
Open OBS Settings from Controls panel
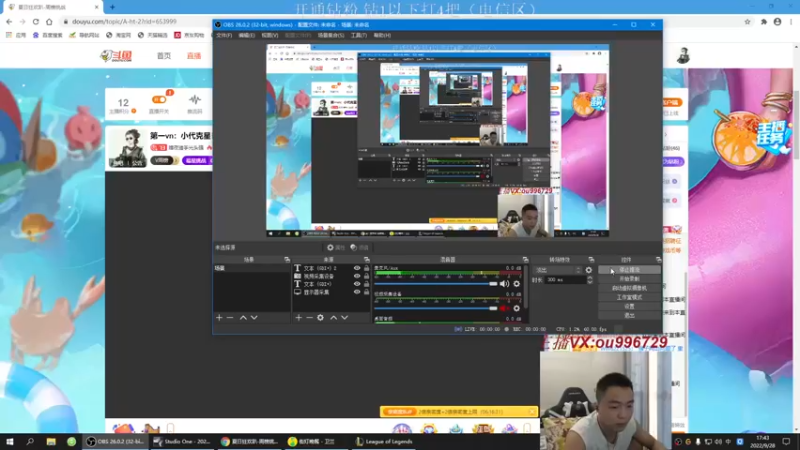point(629,306)
